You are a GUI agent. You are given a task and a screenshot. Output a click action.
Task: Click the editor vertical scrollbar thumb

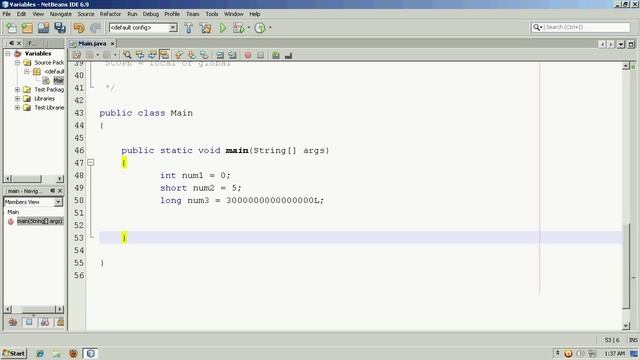click(x=626, y=267)
